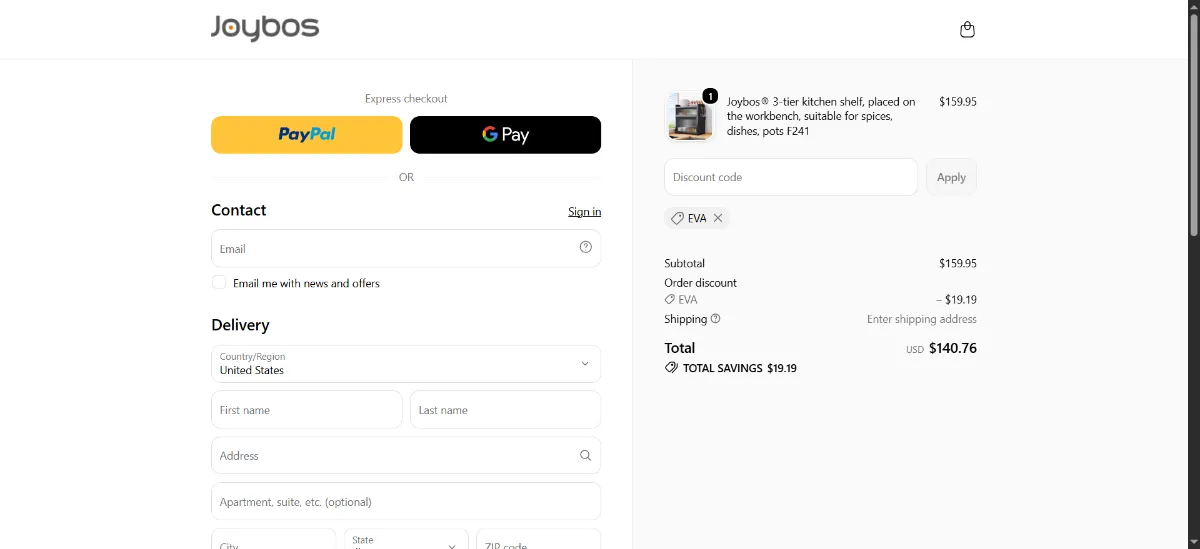Pay with PayPal express checkout

tap(307, 135)
